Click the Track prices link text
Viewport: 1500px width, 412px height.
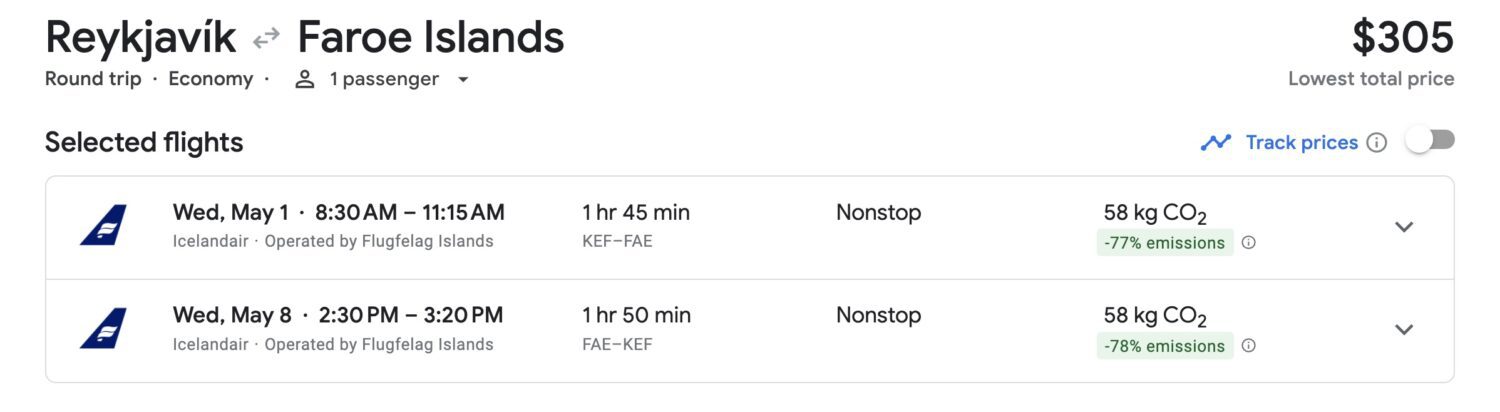click(x=1301, y=143)
